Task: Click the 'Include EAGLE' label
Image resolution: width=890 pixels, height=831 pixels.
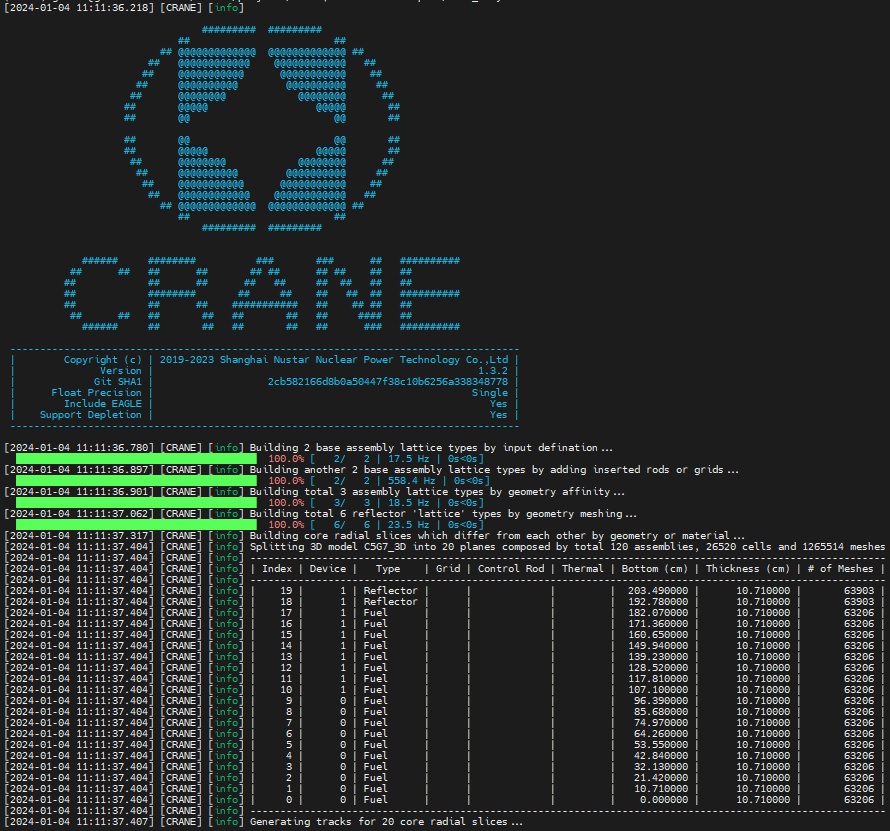Action: (x=103, y=404)
